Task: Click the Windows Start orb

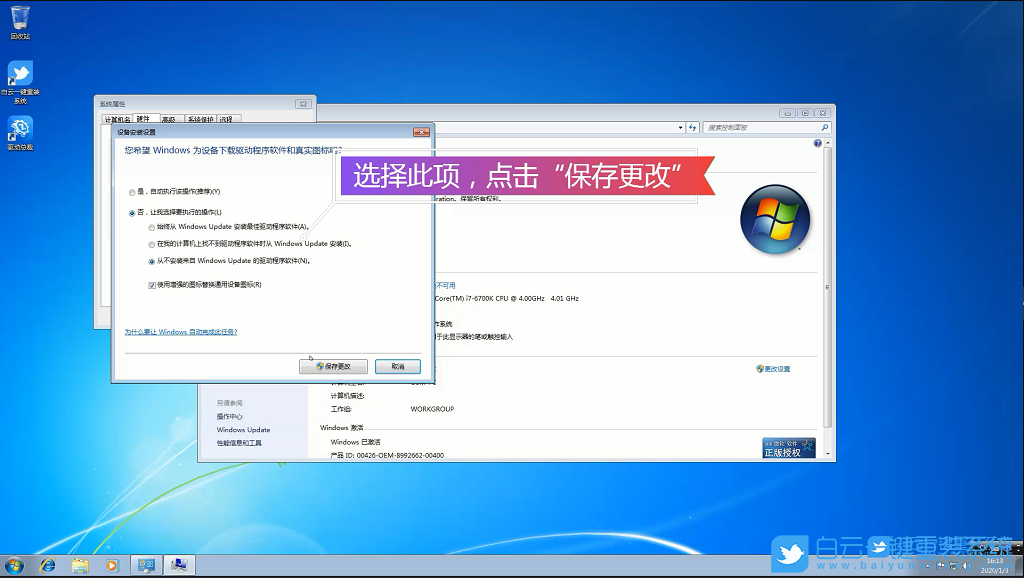Action: pyautogui.click(x=14, y=566)
